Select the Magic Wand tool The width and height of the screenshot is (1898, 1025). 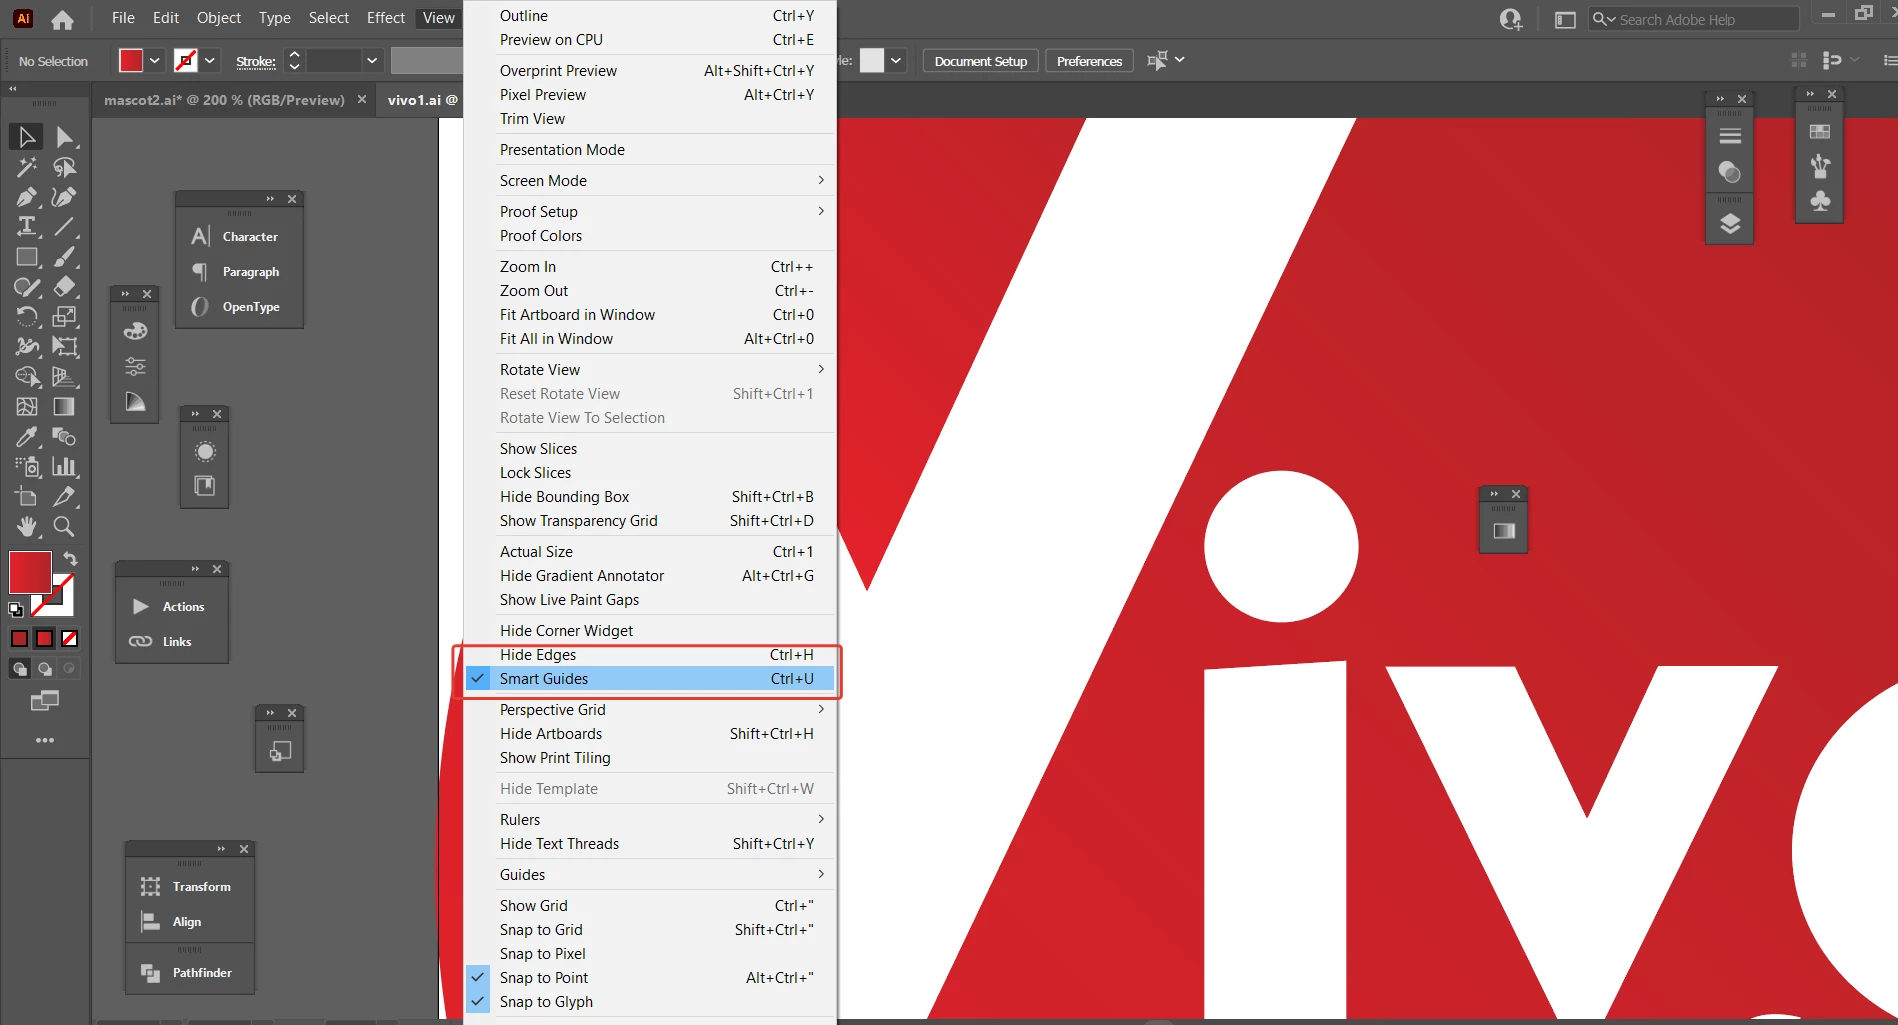(x=26, y=167)
